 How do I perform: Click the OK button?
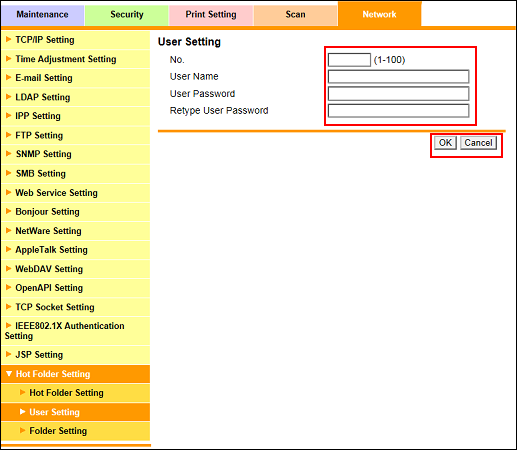tap(445, 143)
